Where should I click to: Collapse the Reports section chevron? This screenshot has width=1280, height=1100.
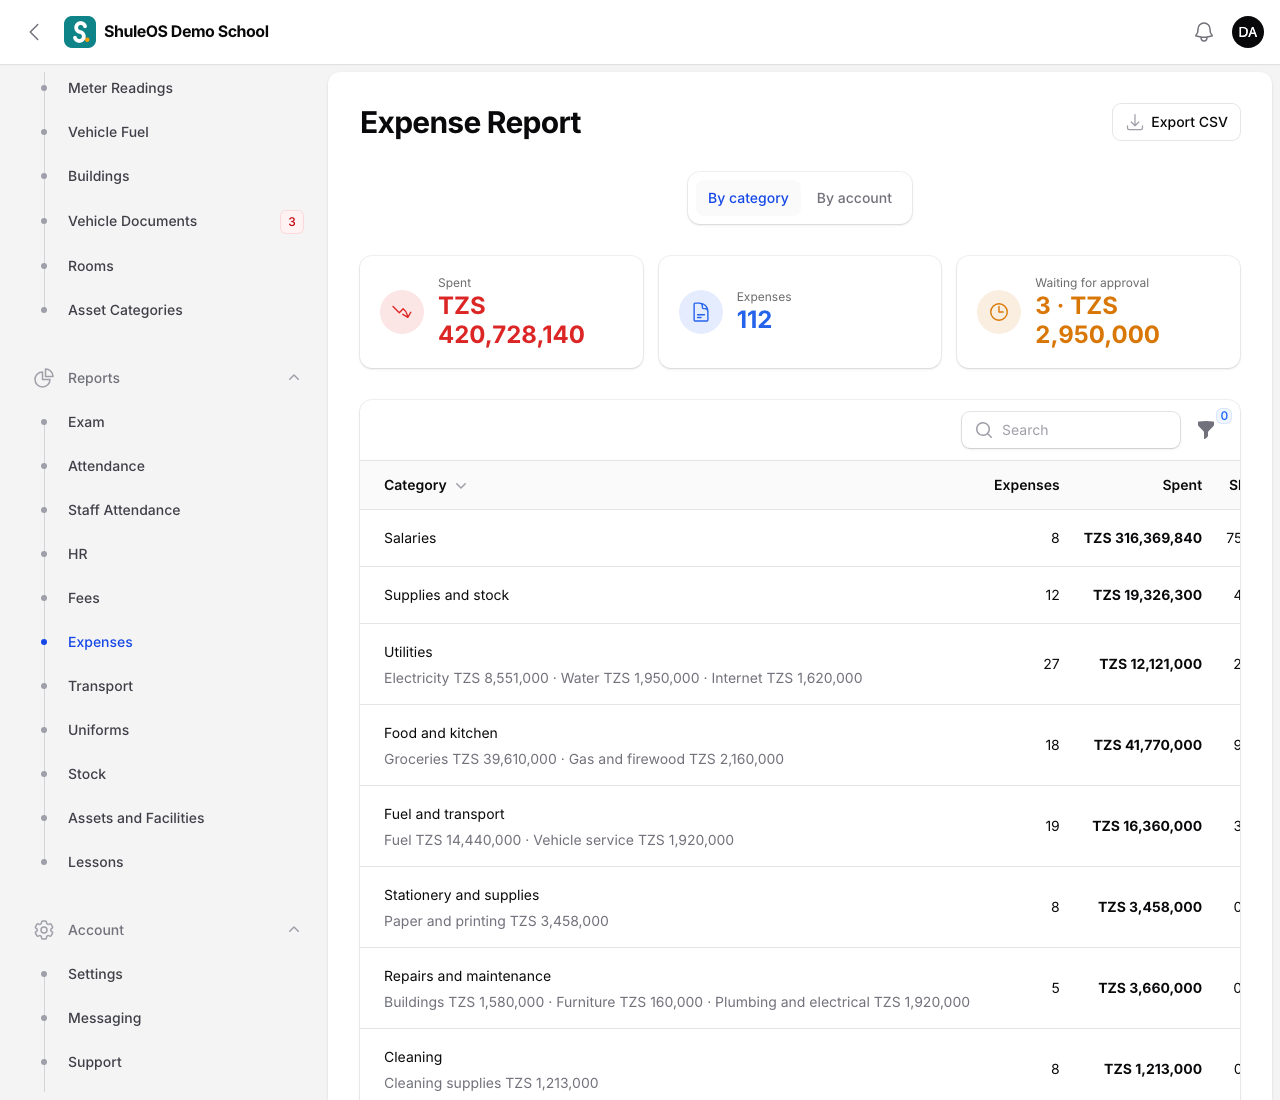click(x=294, y=378)
